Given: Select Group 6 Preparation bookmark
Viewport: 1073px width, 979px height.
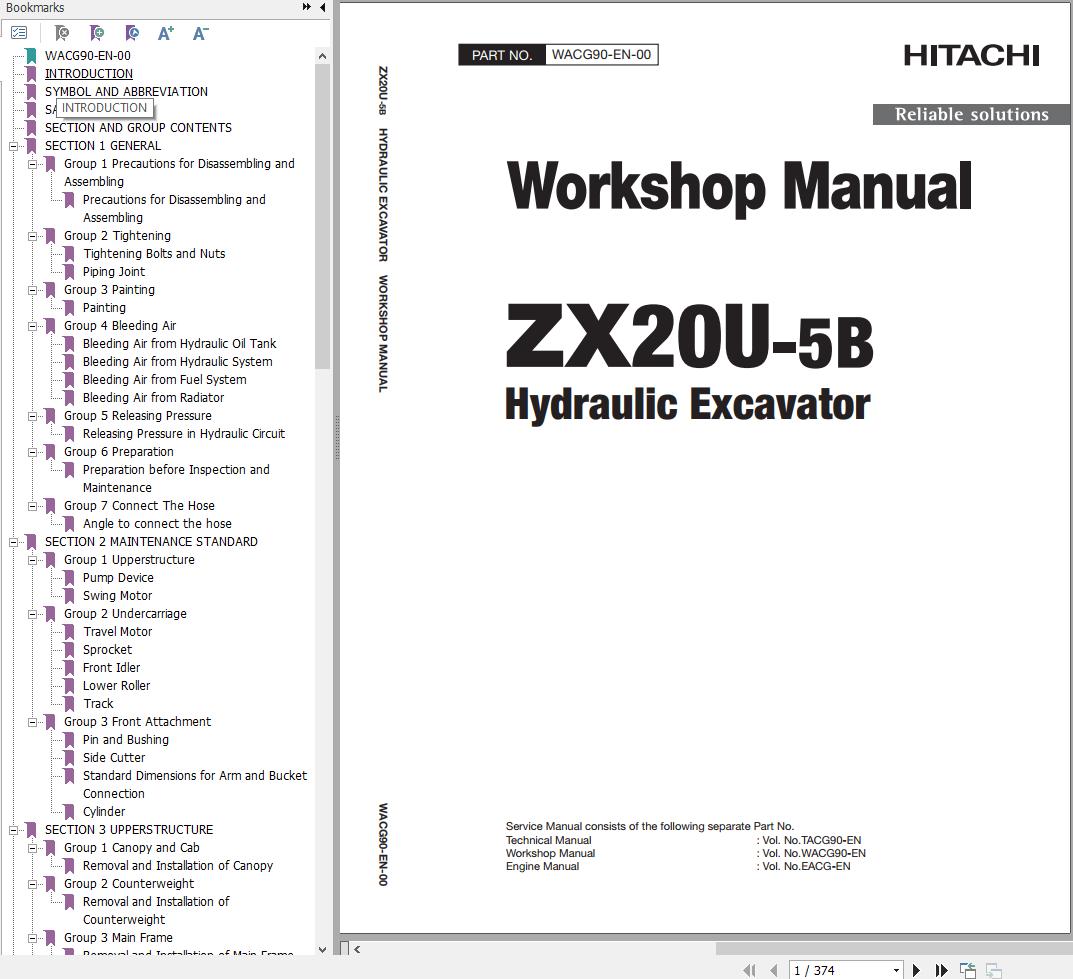Looking at the screenshot, I should point(118,452).
